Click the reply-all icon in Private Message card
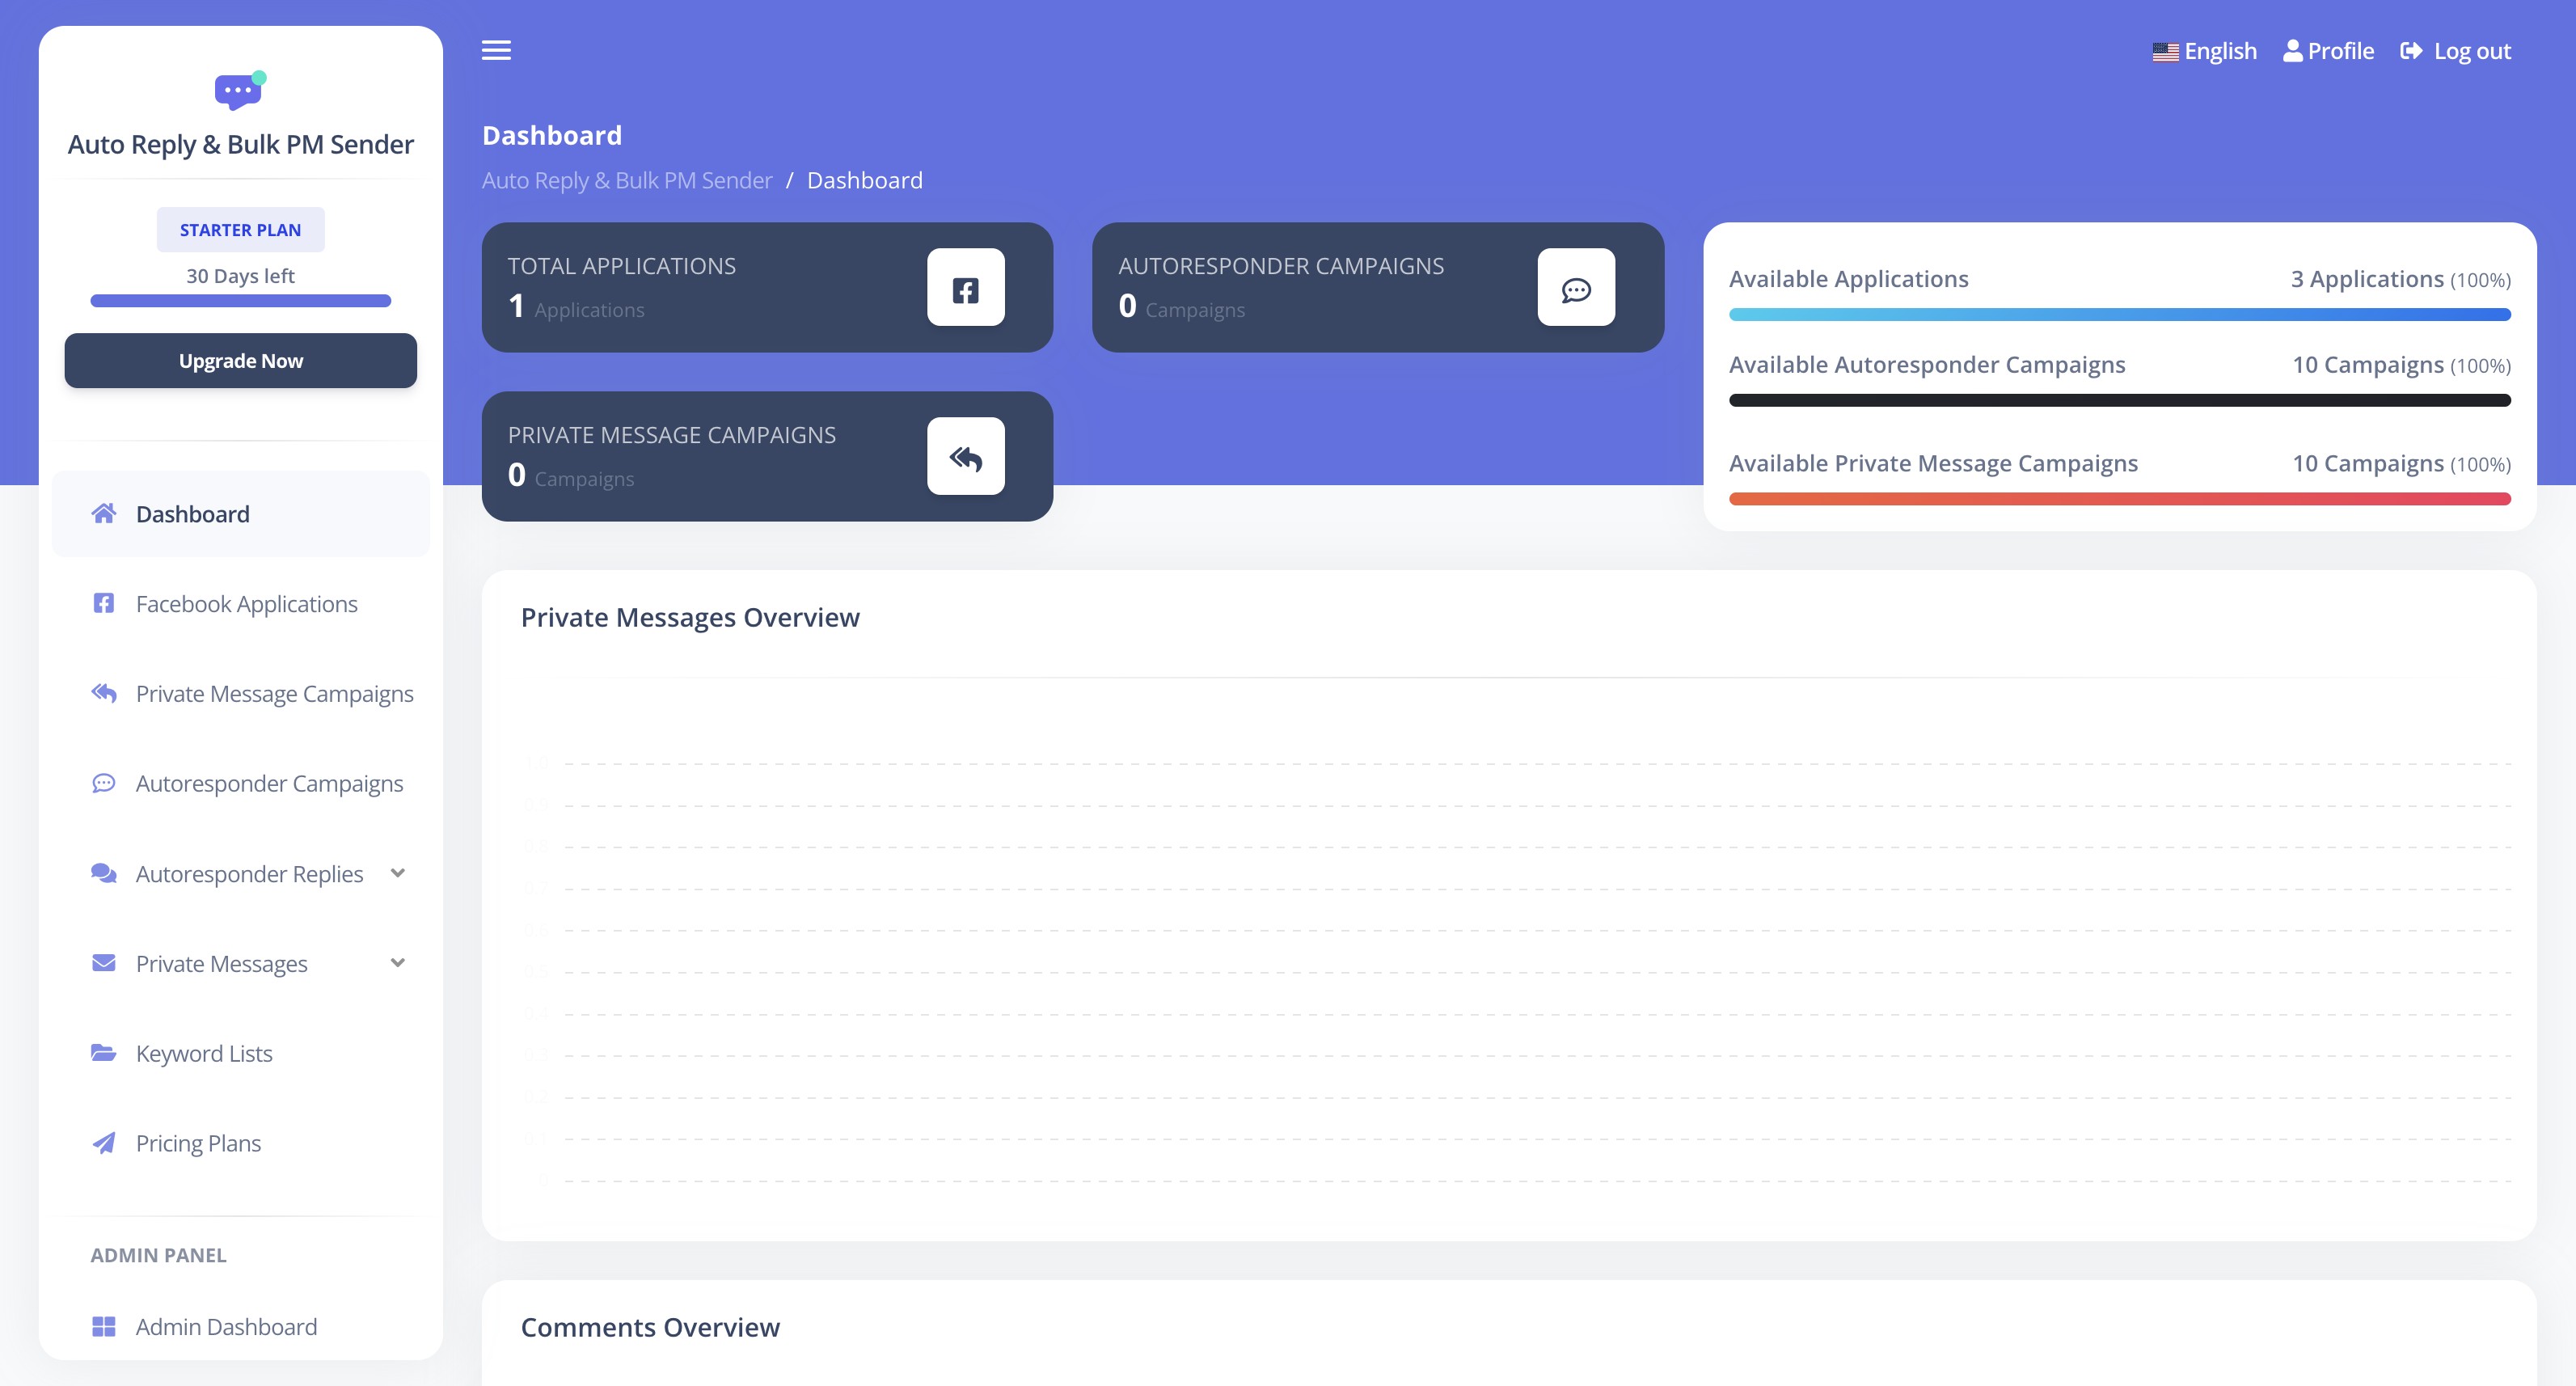2576x1386 pixels. pyautogui.click(x=965, y=457)
